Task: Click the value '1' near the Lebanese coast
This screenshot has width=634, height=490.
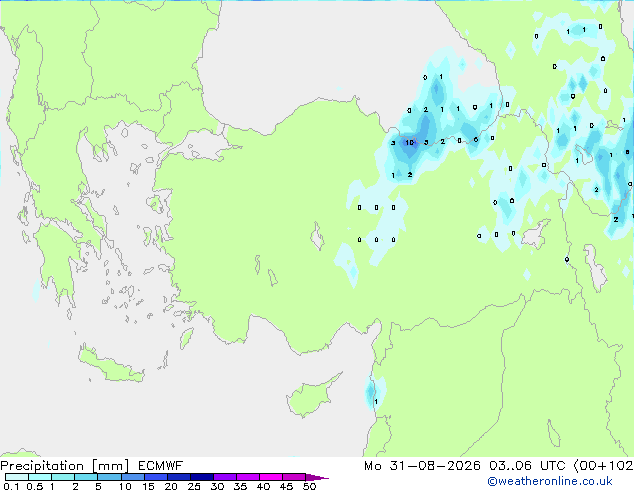Action: point(376,401)
